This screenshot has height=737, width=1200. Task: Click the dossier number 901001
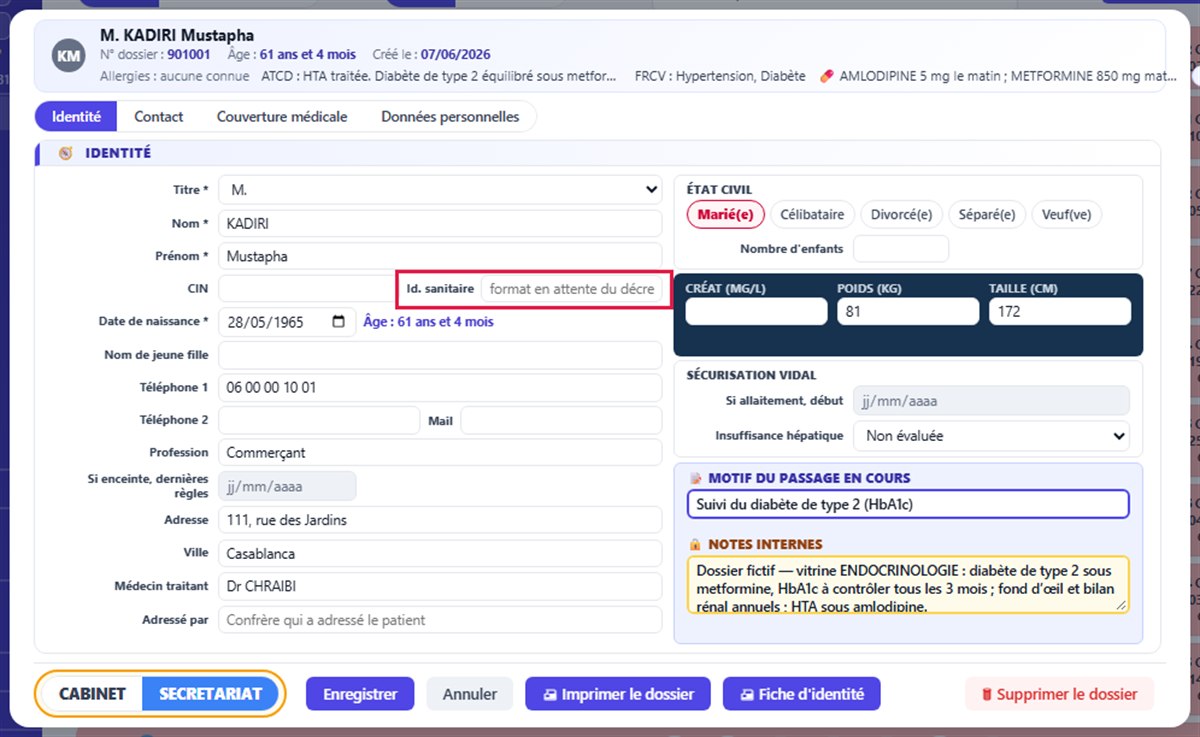point(189,55)
